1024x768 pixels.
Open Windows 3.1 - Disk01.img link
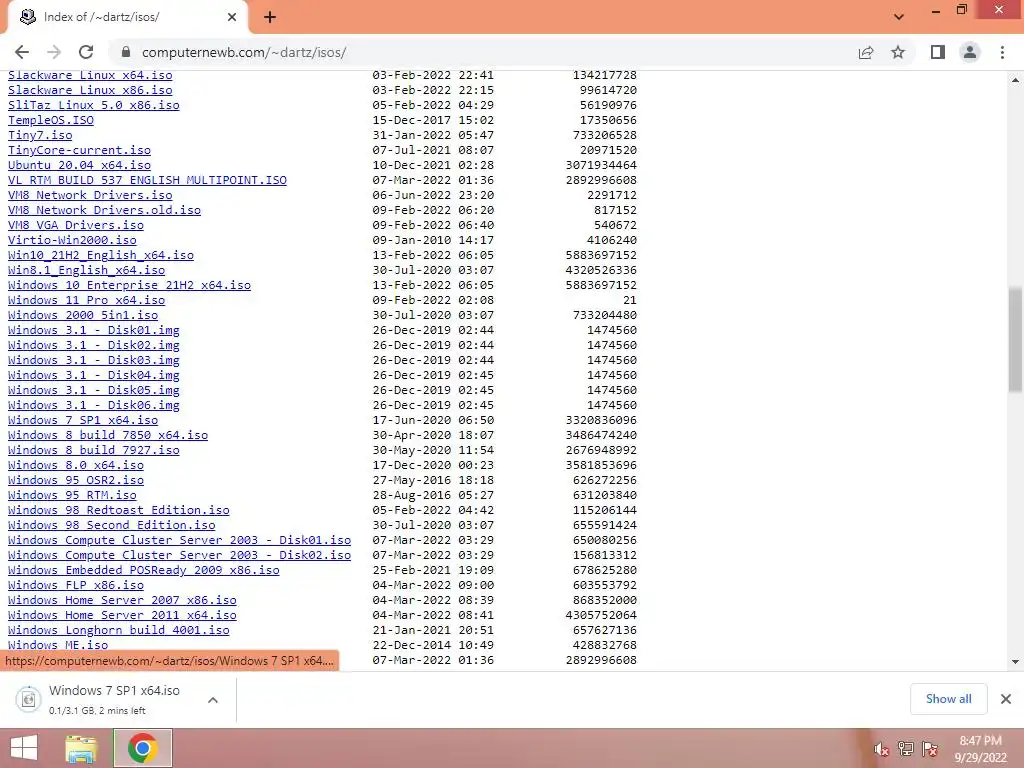93,330
